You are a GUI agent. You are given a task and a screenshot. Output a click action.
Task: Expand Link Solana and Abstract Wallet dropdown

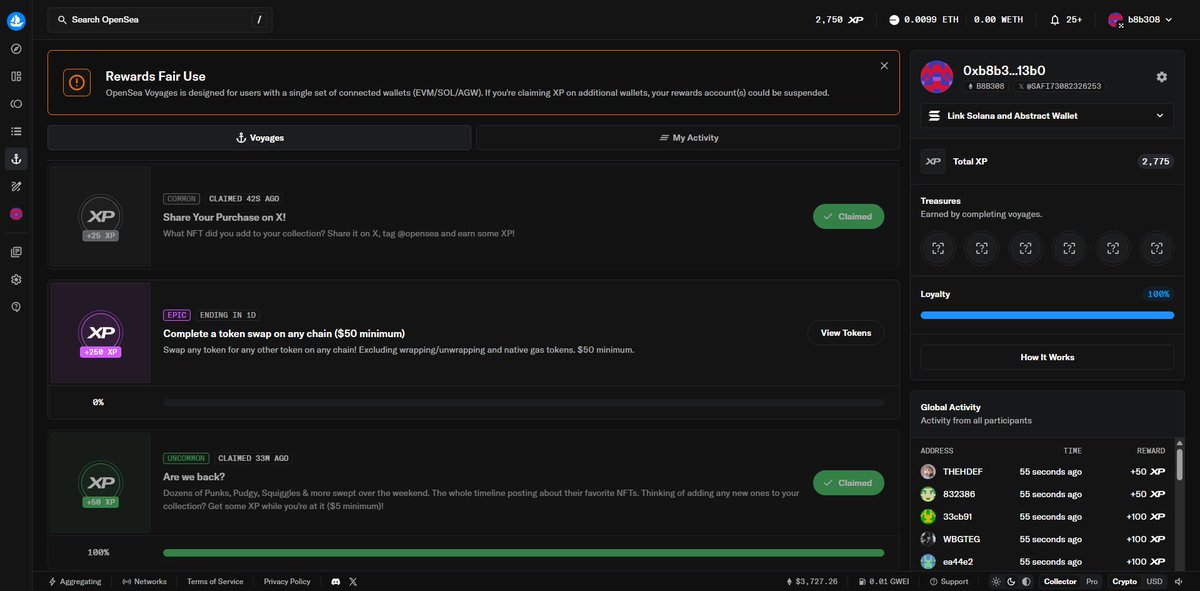pyautogui.click(x=1047, y=116)
